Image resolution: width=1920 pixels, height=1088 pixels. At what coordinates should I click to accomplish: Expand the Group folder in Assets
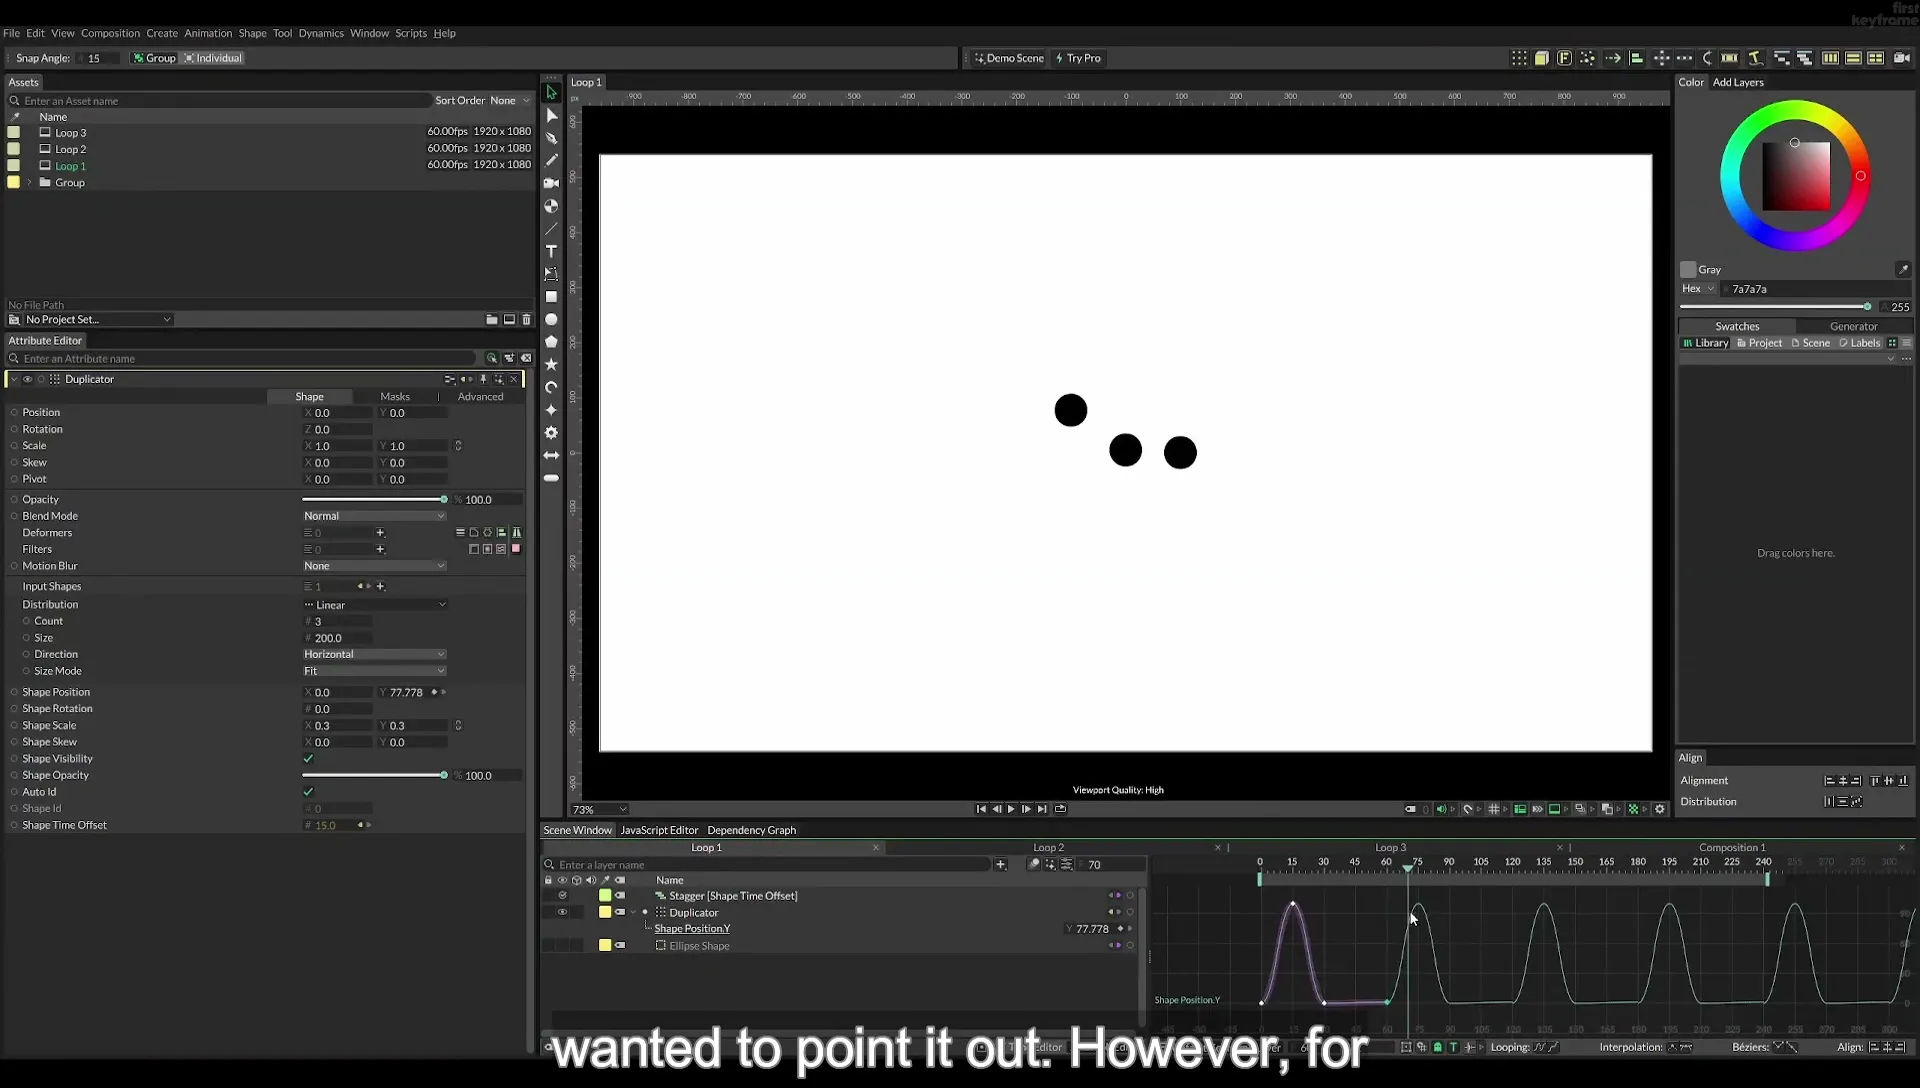click(x=30, y=183)
